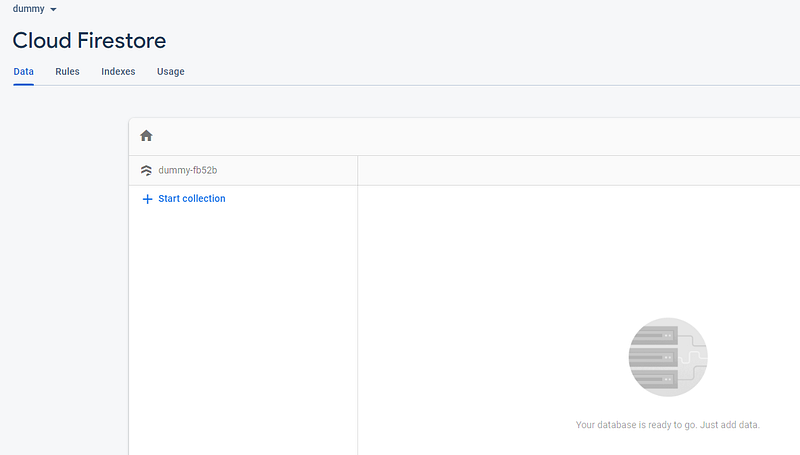Switch to the Rules tab
This screenshot has height=455, width=800.
tap(67, 71)
